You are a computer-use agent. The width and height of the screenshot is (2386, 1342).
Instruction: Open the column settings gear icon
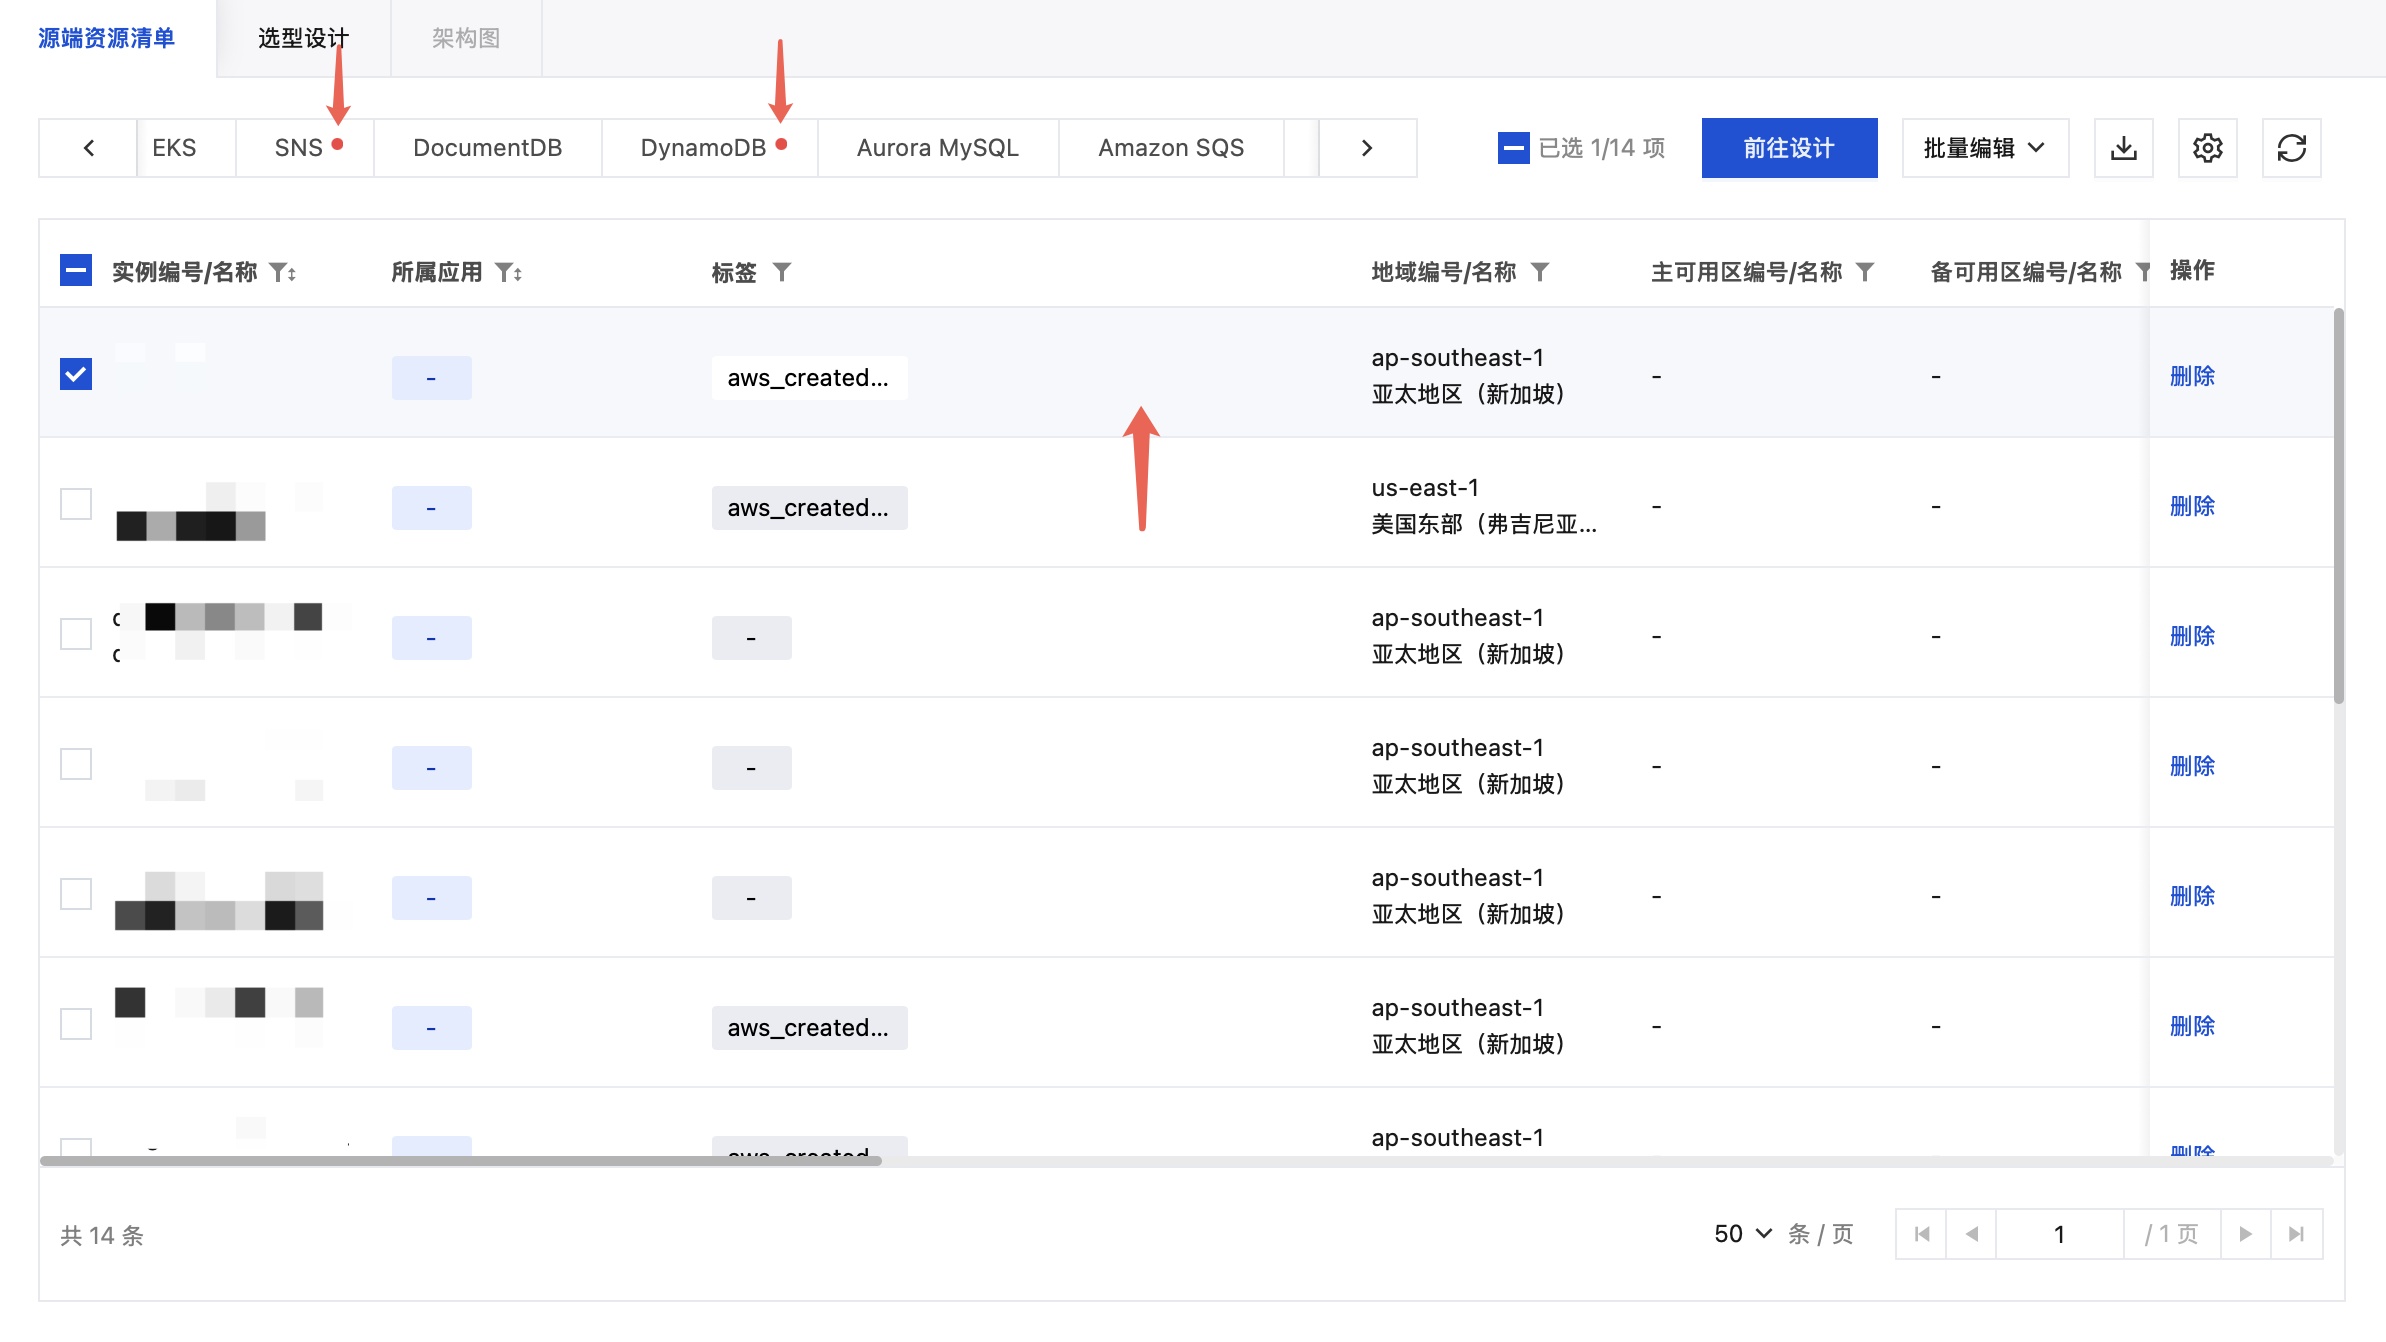pyautogui.click(x=2207, y=148)
